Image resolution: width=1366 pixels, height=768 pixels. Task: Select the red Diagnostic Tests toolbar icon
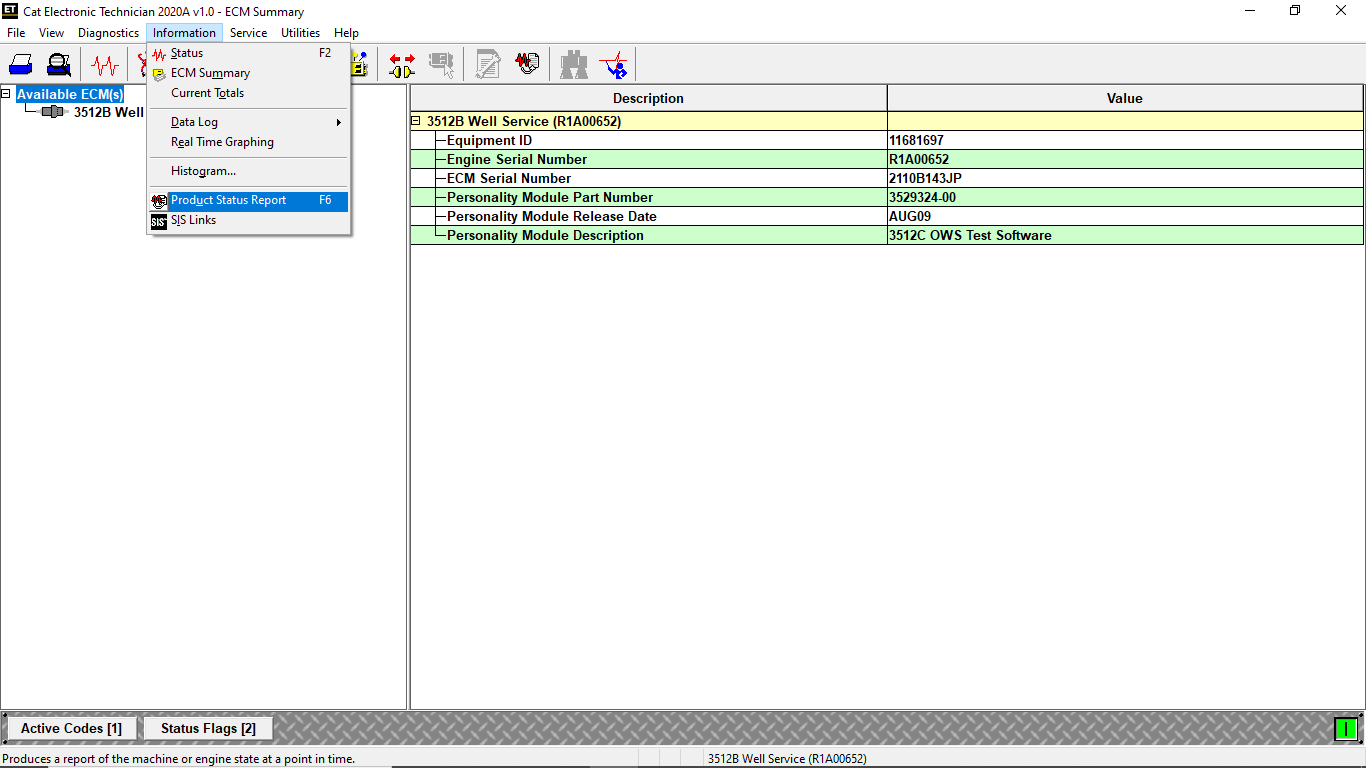pos(613,63)
